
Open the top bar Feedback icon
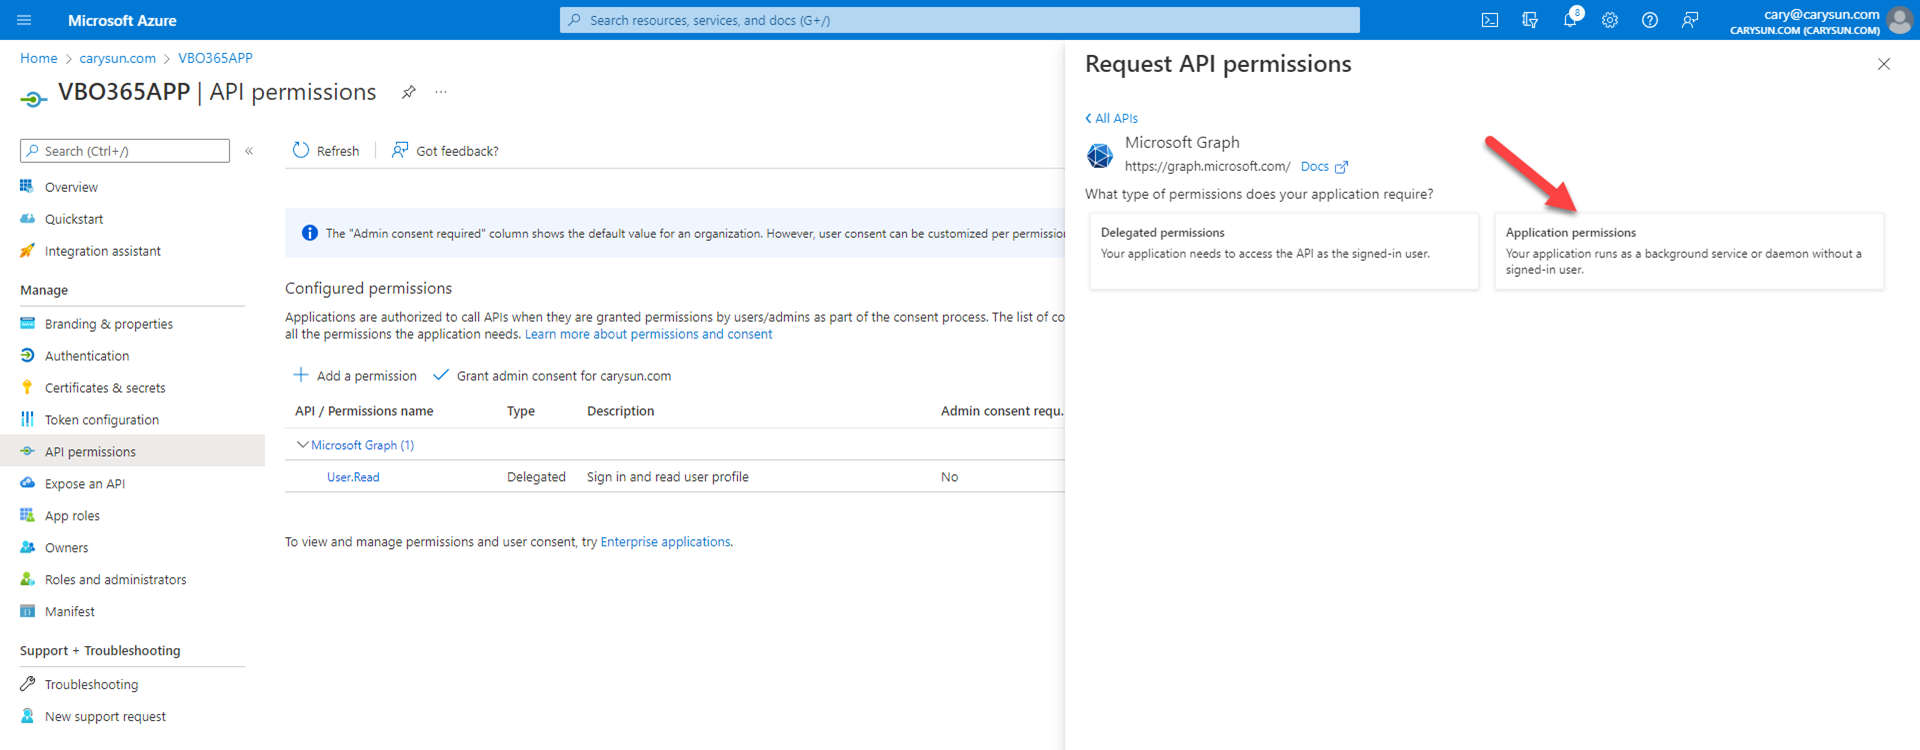click(x=1690, y=20)
